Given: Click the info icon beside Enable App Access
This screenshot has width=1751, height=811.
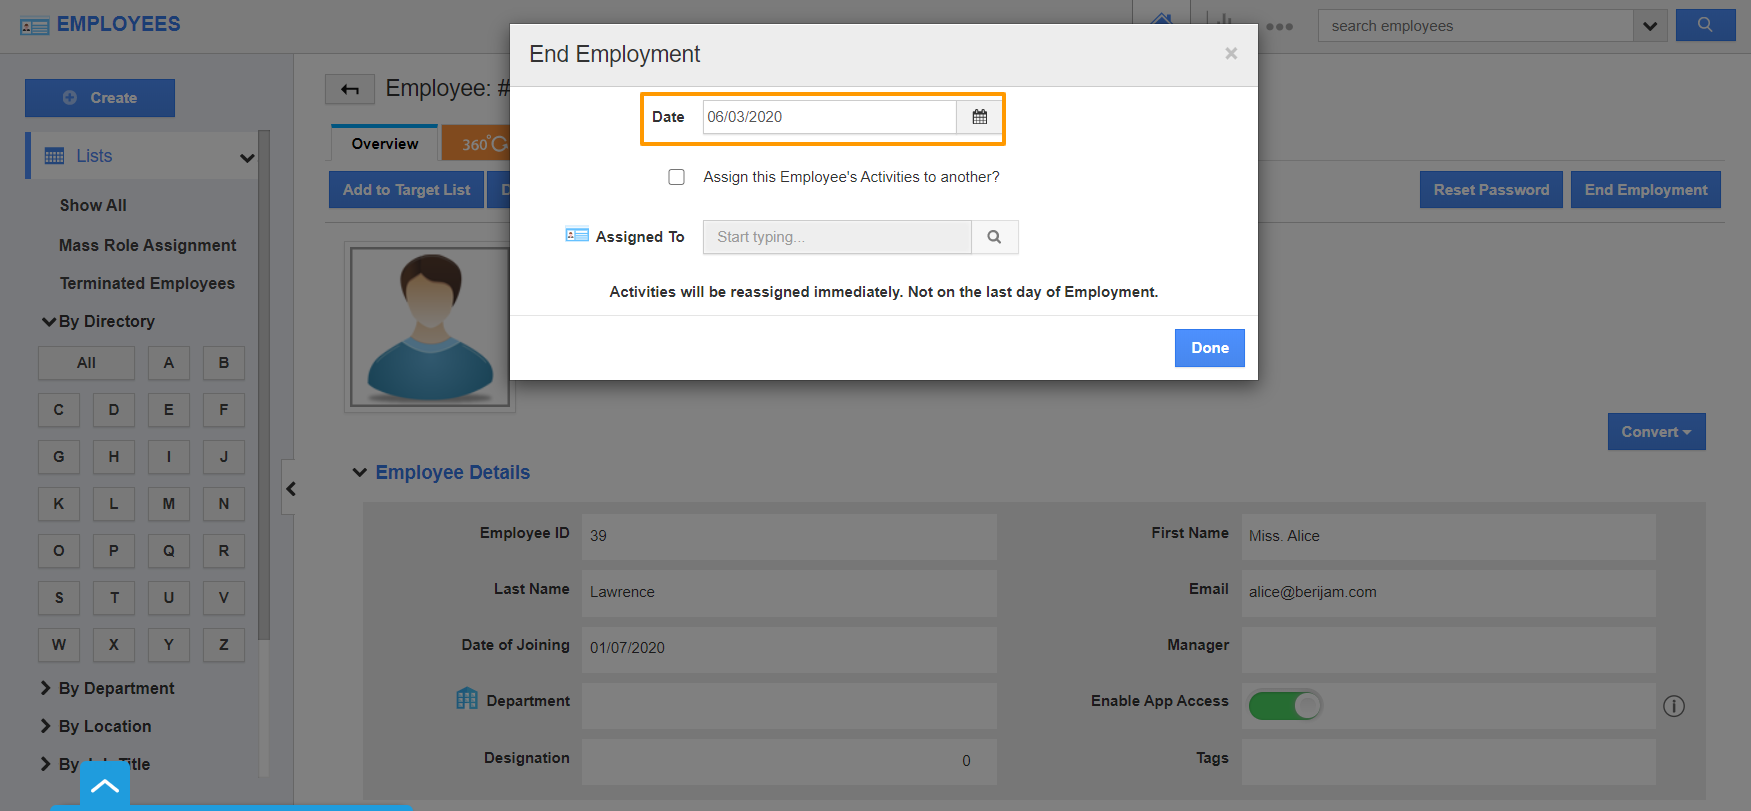Looking at the screenshot, I should 1673,706.
